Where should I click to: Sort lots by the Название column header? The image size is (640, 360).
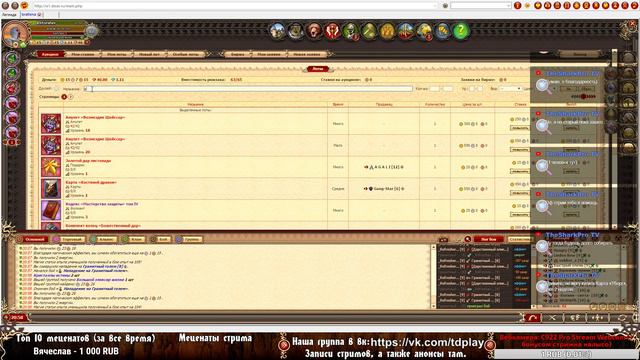(196, 104)
